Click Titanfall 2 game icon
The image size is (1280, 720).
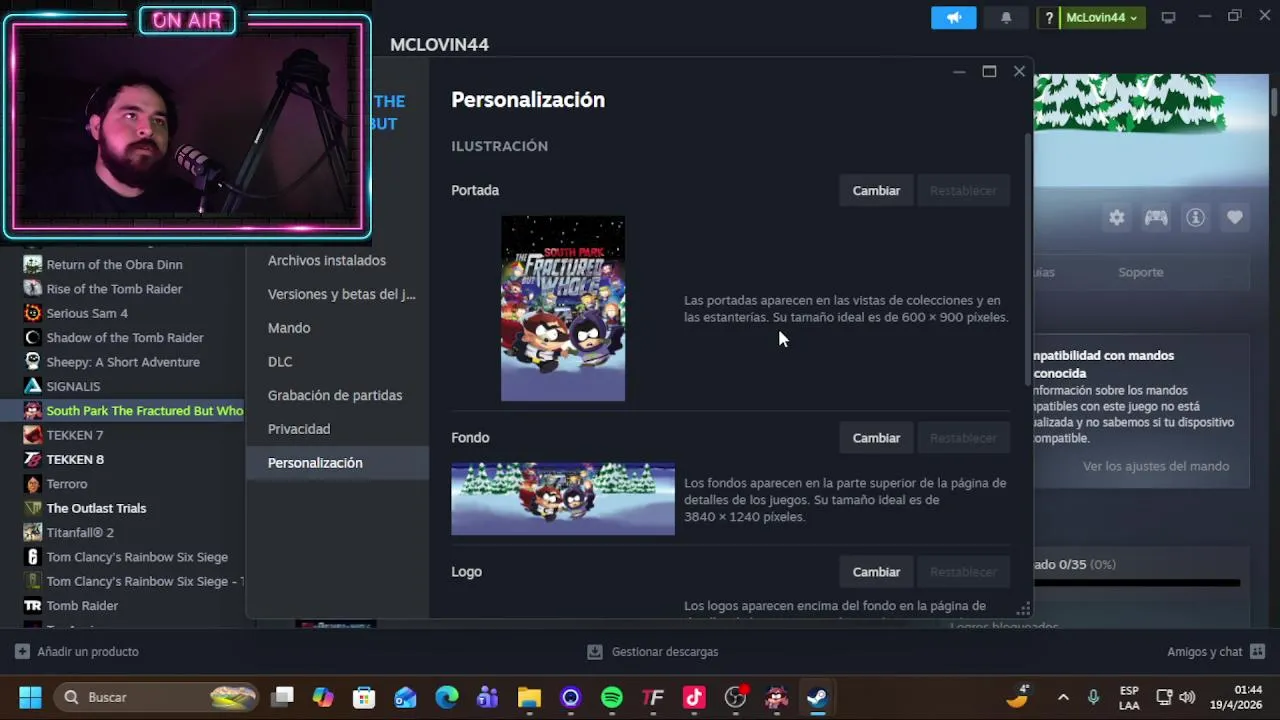pyautogui.click(x=32, y=532)
